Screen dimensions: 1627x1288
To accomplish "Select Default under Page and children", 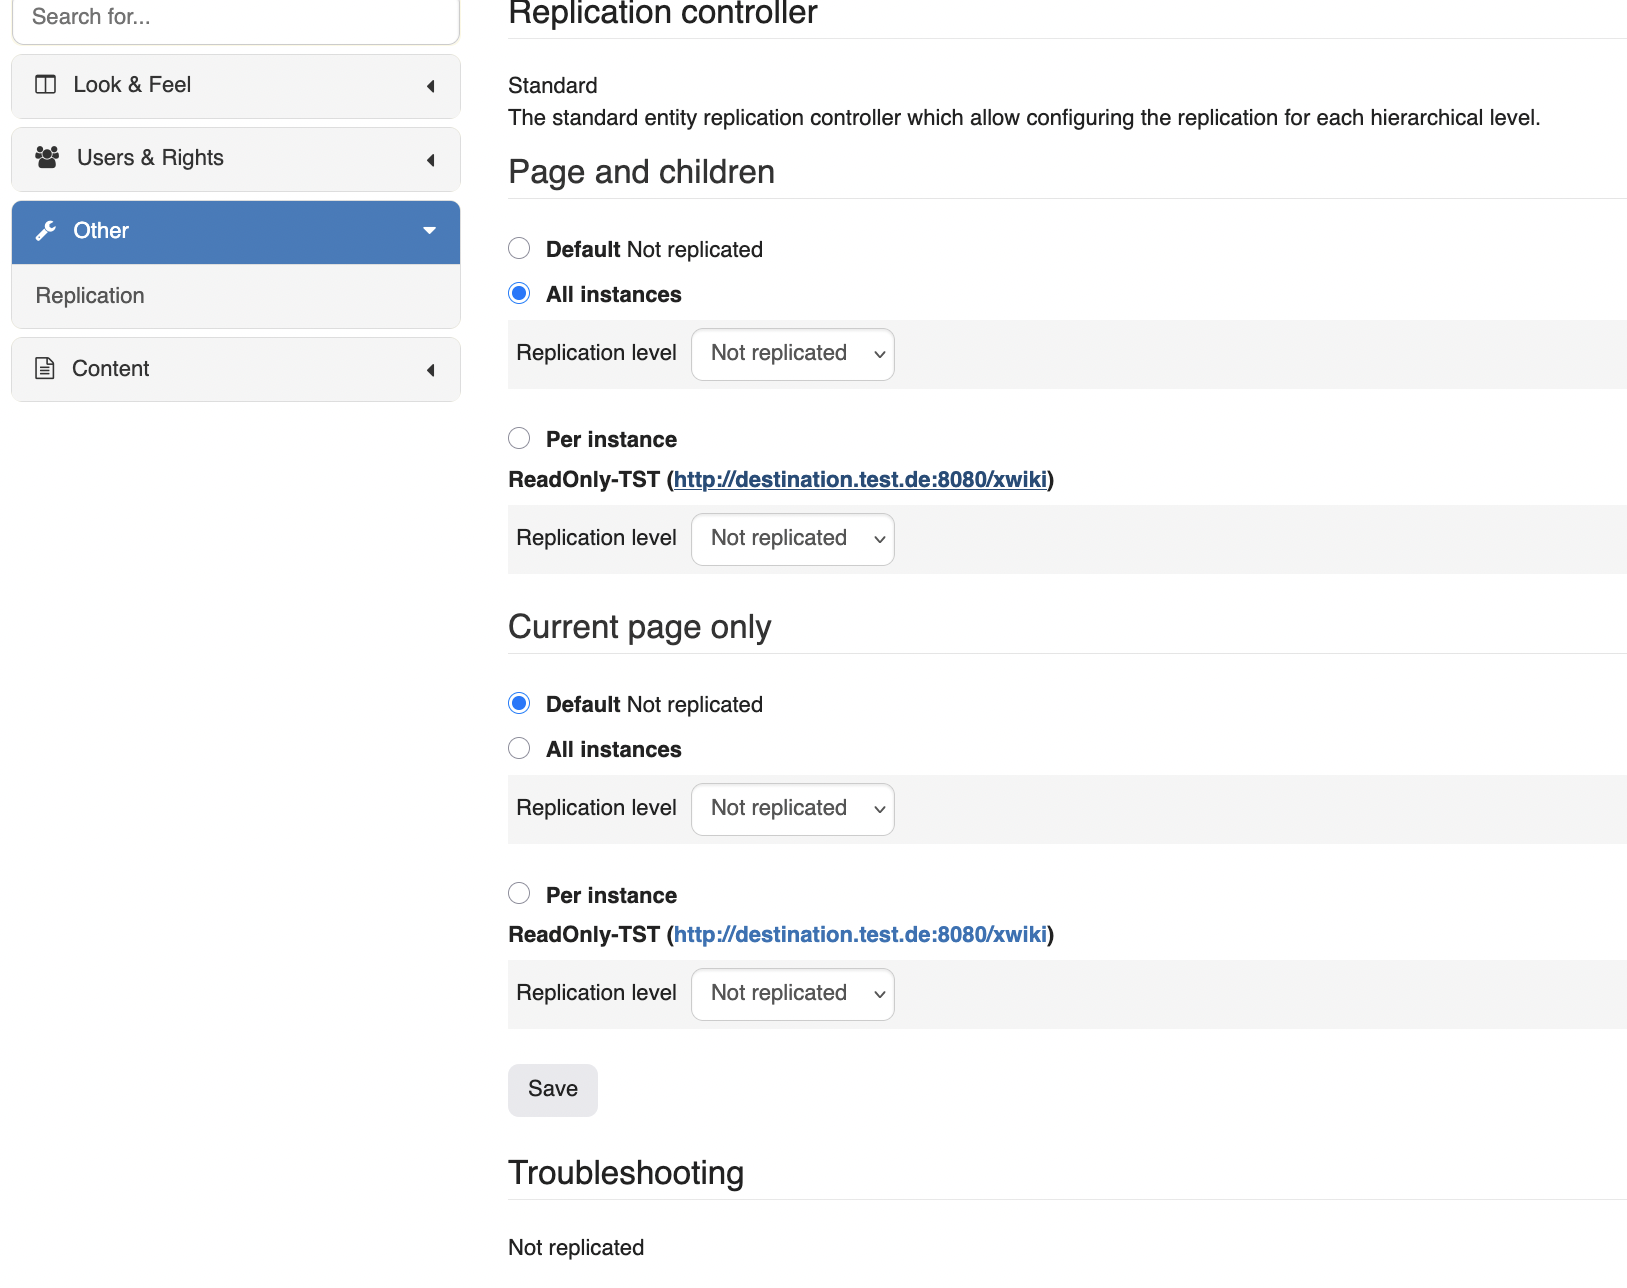I will 519,248.
